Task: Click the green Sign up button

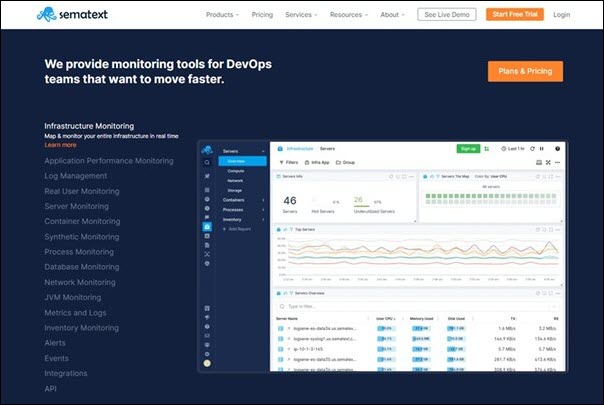Action: pyautogui.click(x=468, y=149)
